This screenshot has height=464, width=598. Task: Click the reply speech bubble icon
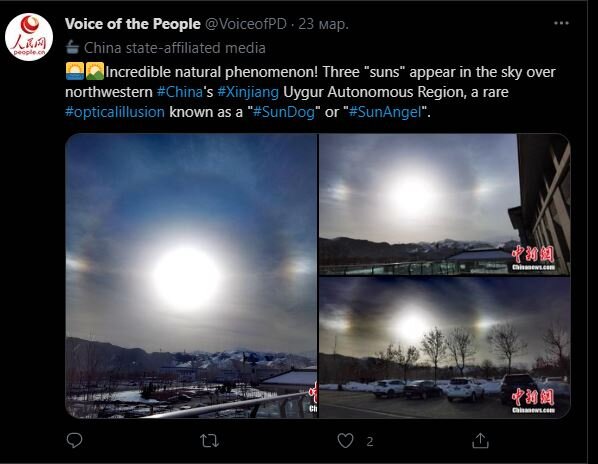[x=74, y=440]
